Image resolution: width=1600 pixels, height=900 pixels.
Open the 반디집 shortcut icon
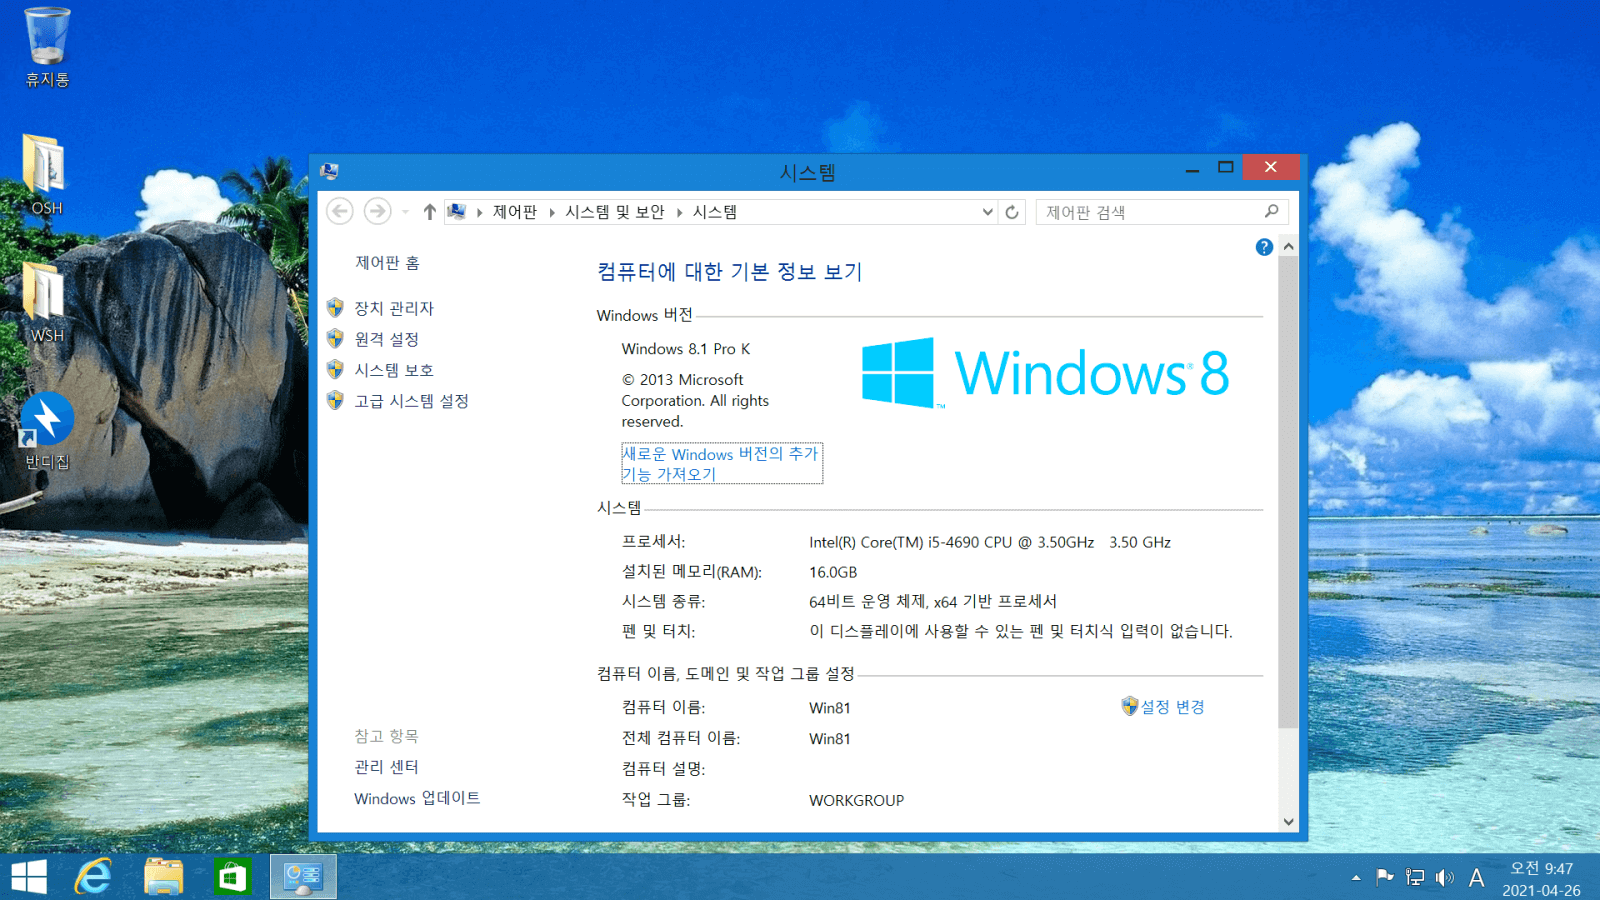point(46,431)
